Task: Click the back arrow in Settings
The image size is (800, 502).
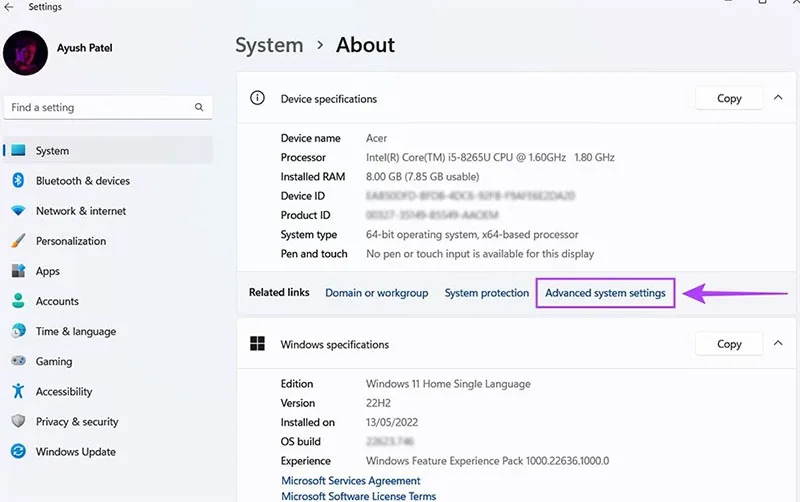Action: [x=9, y=7]
